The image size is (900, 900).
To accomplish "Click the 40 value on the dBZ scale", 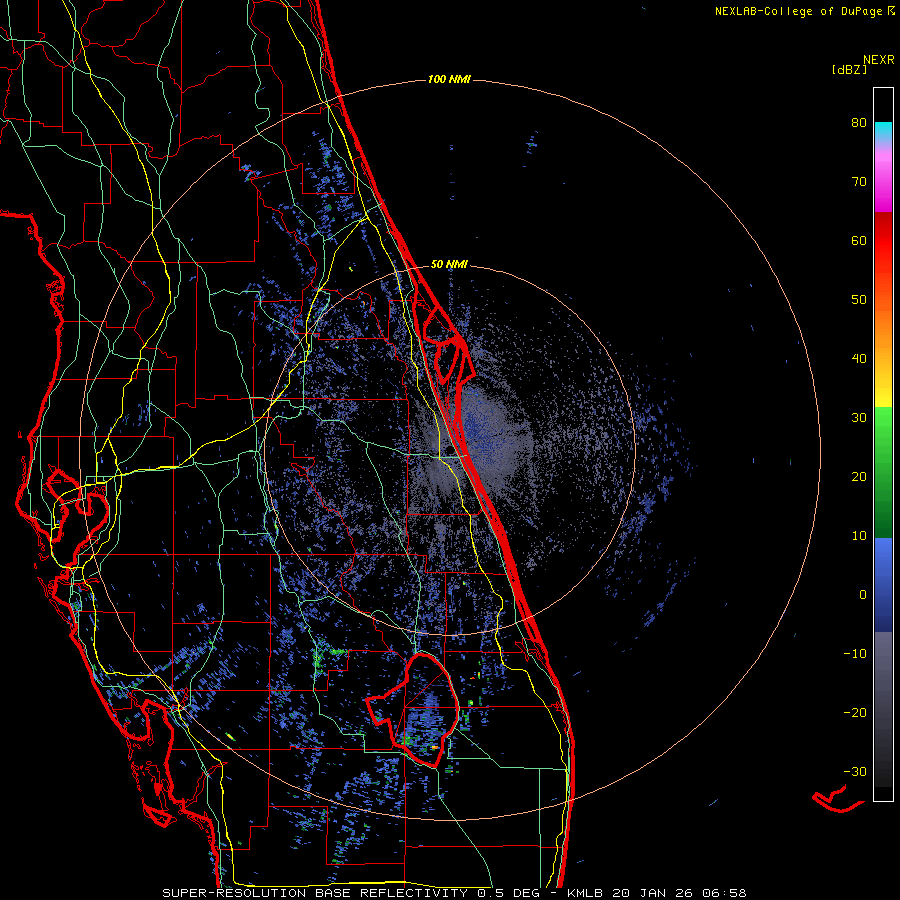I will click(859, 359).
